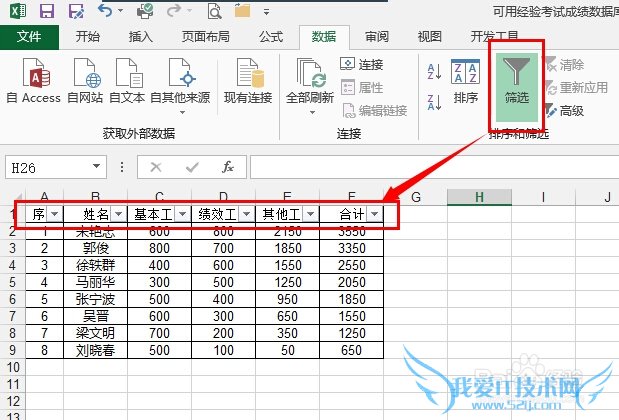Screen dimensions: 619x420
Task: Click the Excel application icon
Action: 18,11
